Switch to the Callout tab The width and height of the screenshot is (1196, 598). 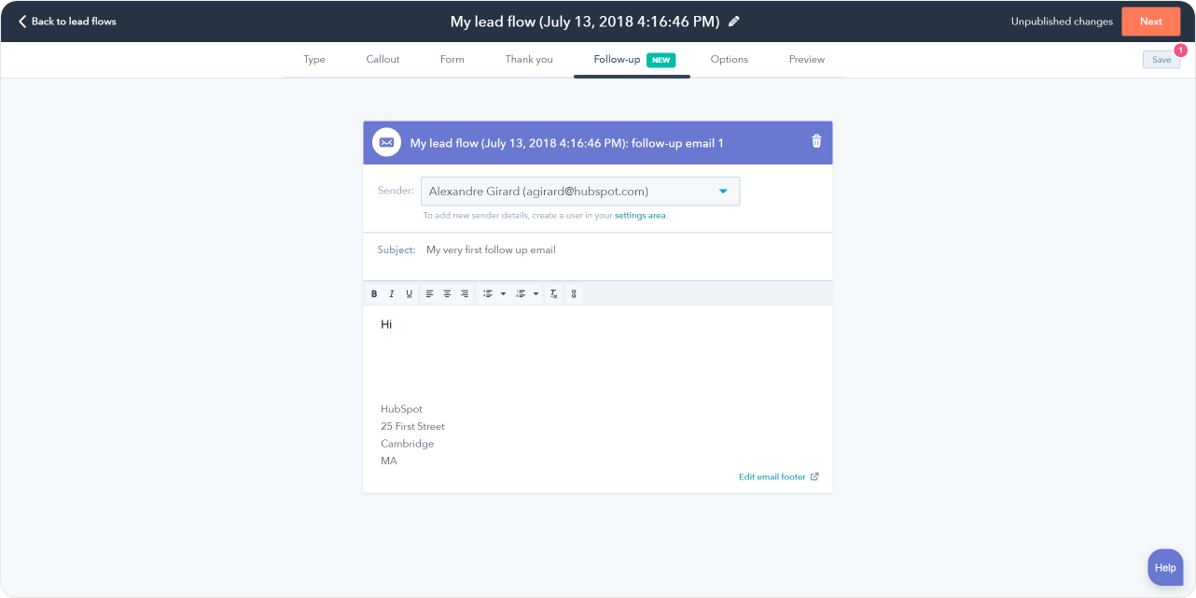coord(382,60)
